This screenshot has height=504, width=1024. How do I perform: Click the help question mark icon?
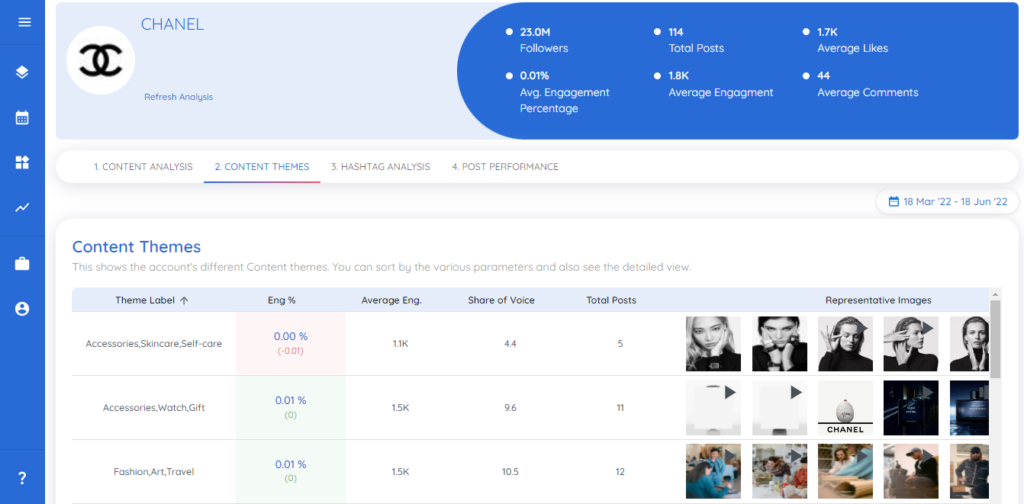[22, 479]
